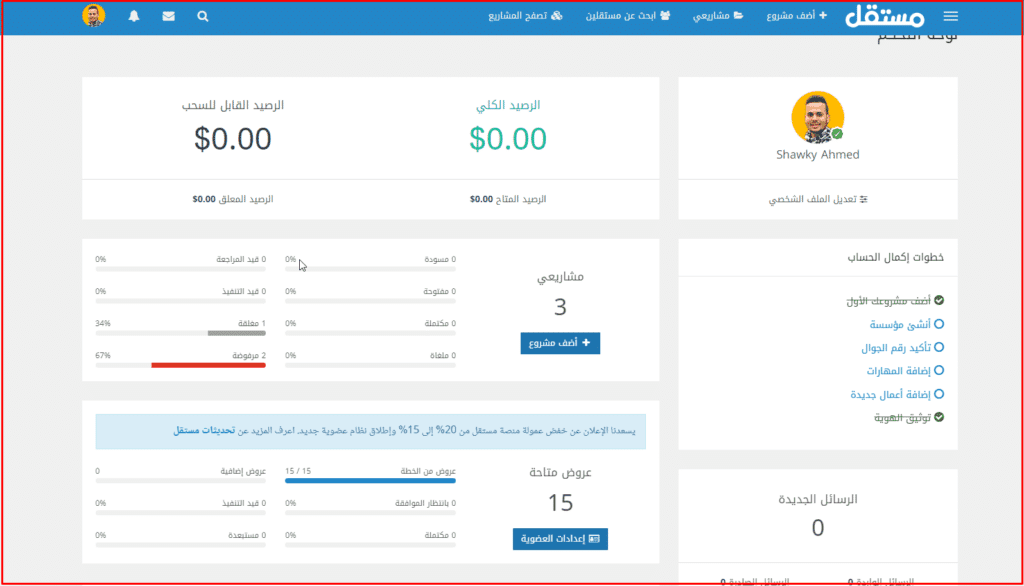
Task: Open user avatar menu in navbar
Action: 94,16
